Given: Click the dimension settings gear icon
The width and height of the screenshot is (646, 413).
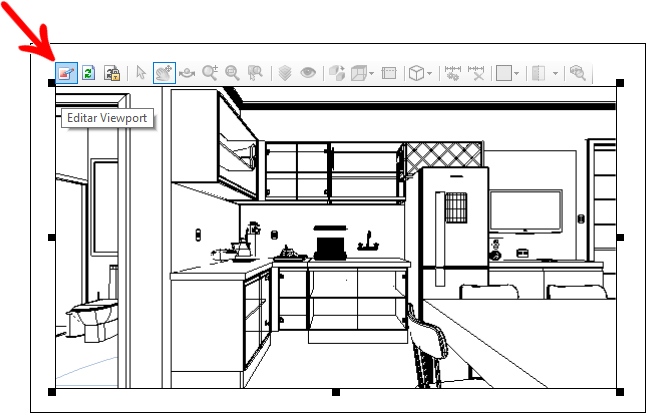Looking at the screenshot, I should (453, 73).
